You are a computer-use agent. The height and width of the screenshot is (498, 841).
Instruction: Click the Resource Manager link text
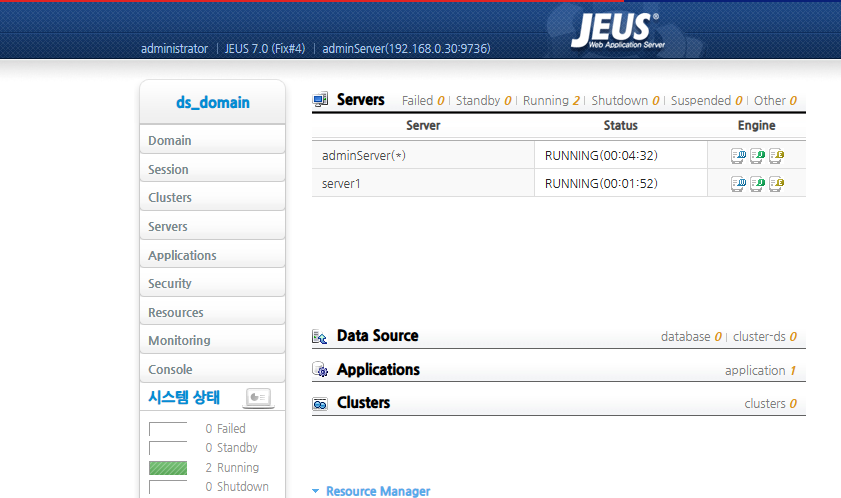pyautogui.click(x=378, y=491)
